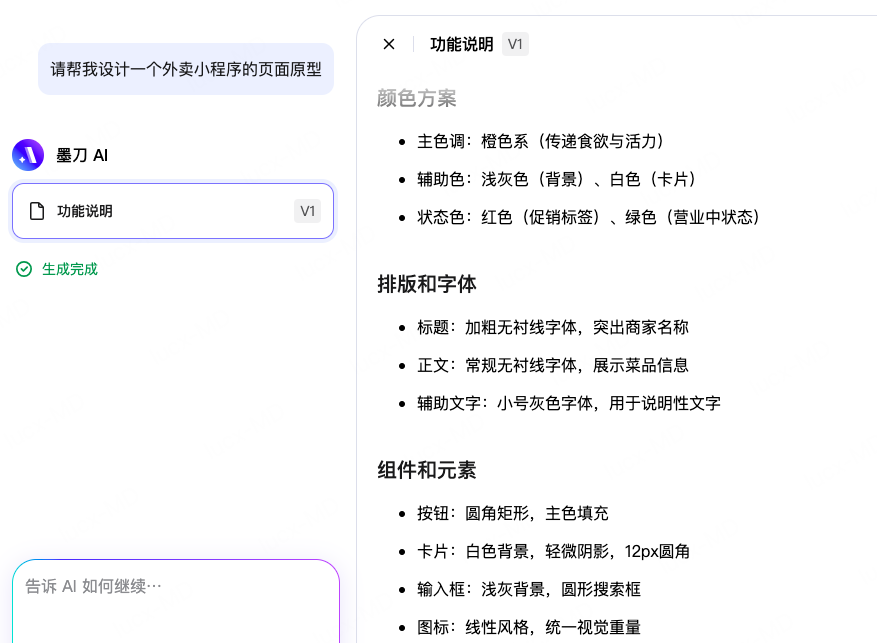
Task: Close the 功能说明 panel with the X icon
Action: click(389, 44)
